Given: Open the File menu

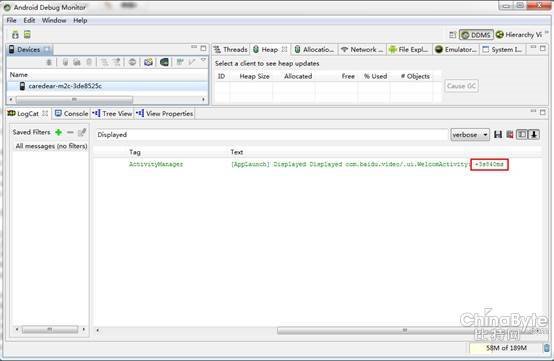Looking at the screenshot, I should point(11,20).
